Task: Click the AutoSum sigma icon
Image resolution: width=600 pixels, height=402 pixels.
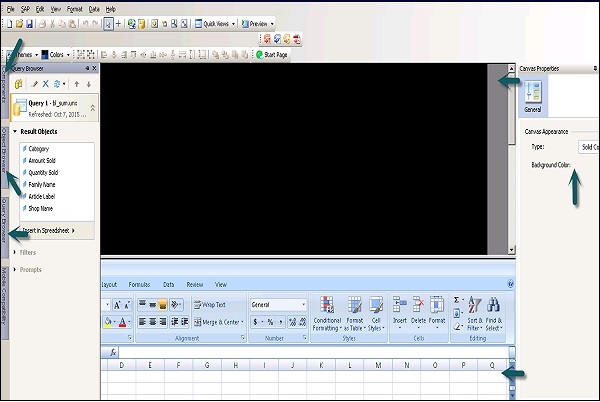Action: [x=457, y=300]
